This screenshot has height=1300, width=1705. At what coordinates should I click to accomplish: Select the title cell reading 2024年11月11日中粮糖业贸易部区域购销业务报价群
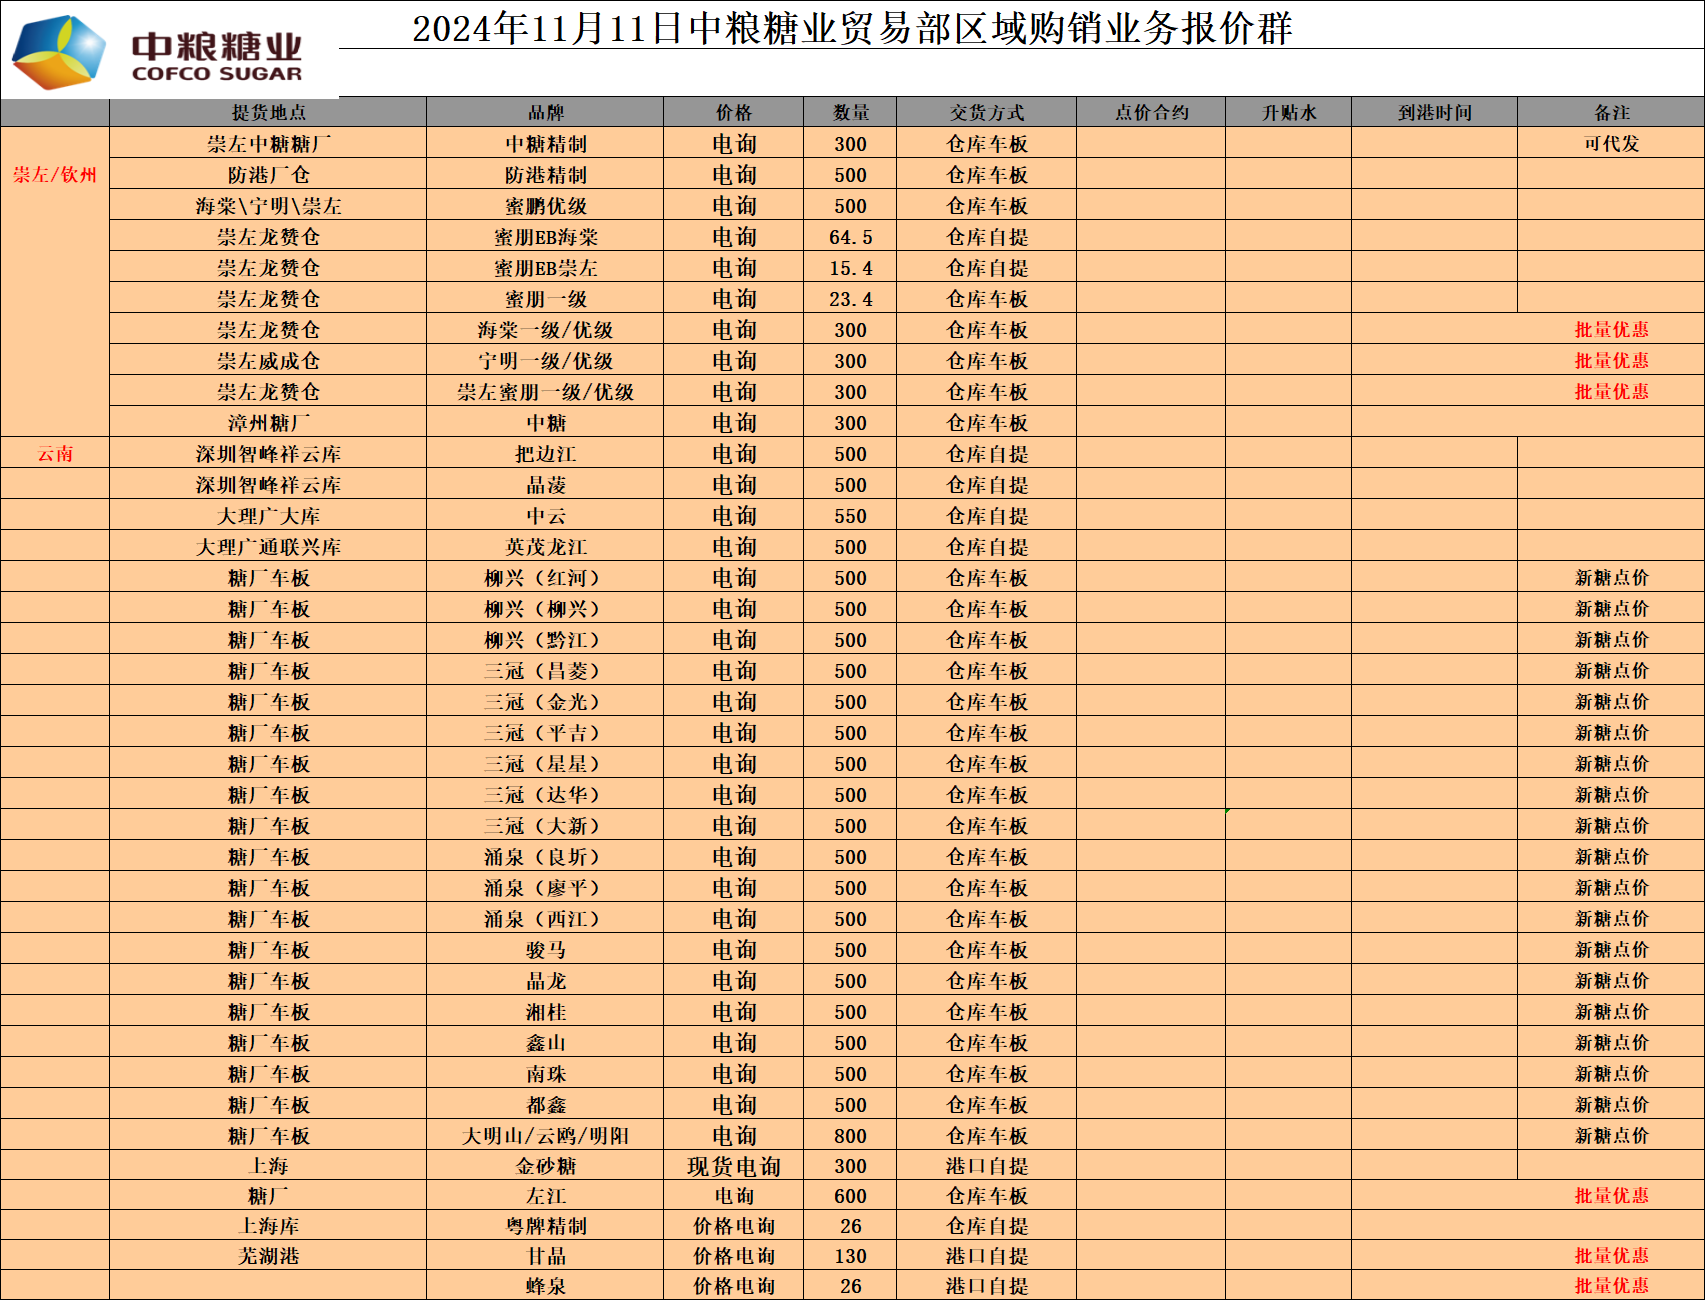pos(852,28)
